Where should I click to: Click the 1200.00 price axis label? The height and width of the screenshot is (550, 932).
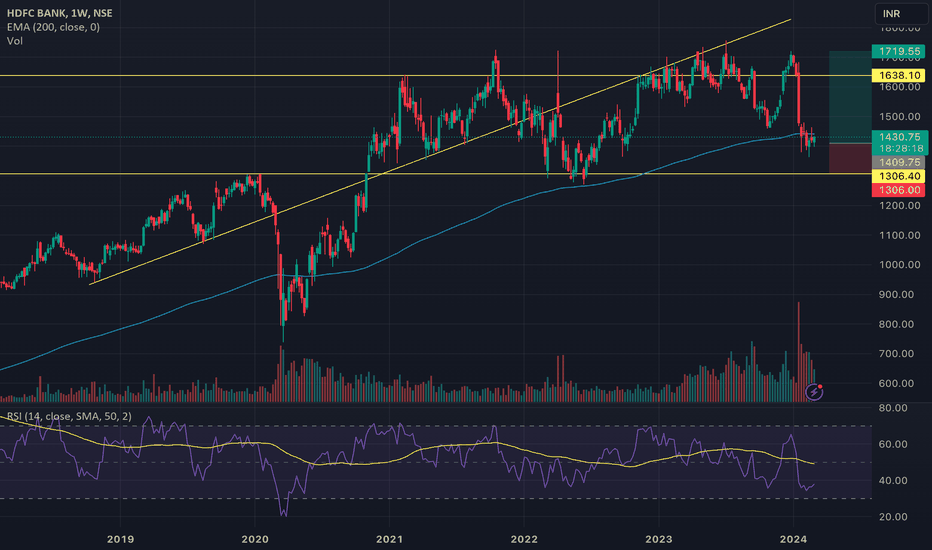pyautogui.click(x=899, y=206)
